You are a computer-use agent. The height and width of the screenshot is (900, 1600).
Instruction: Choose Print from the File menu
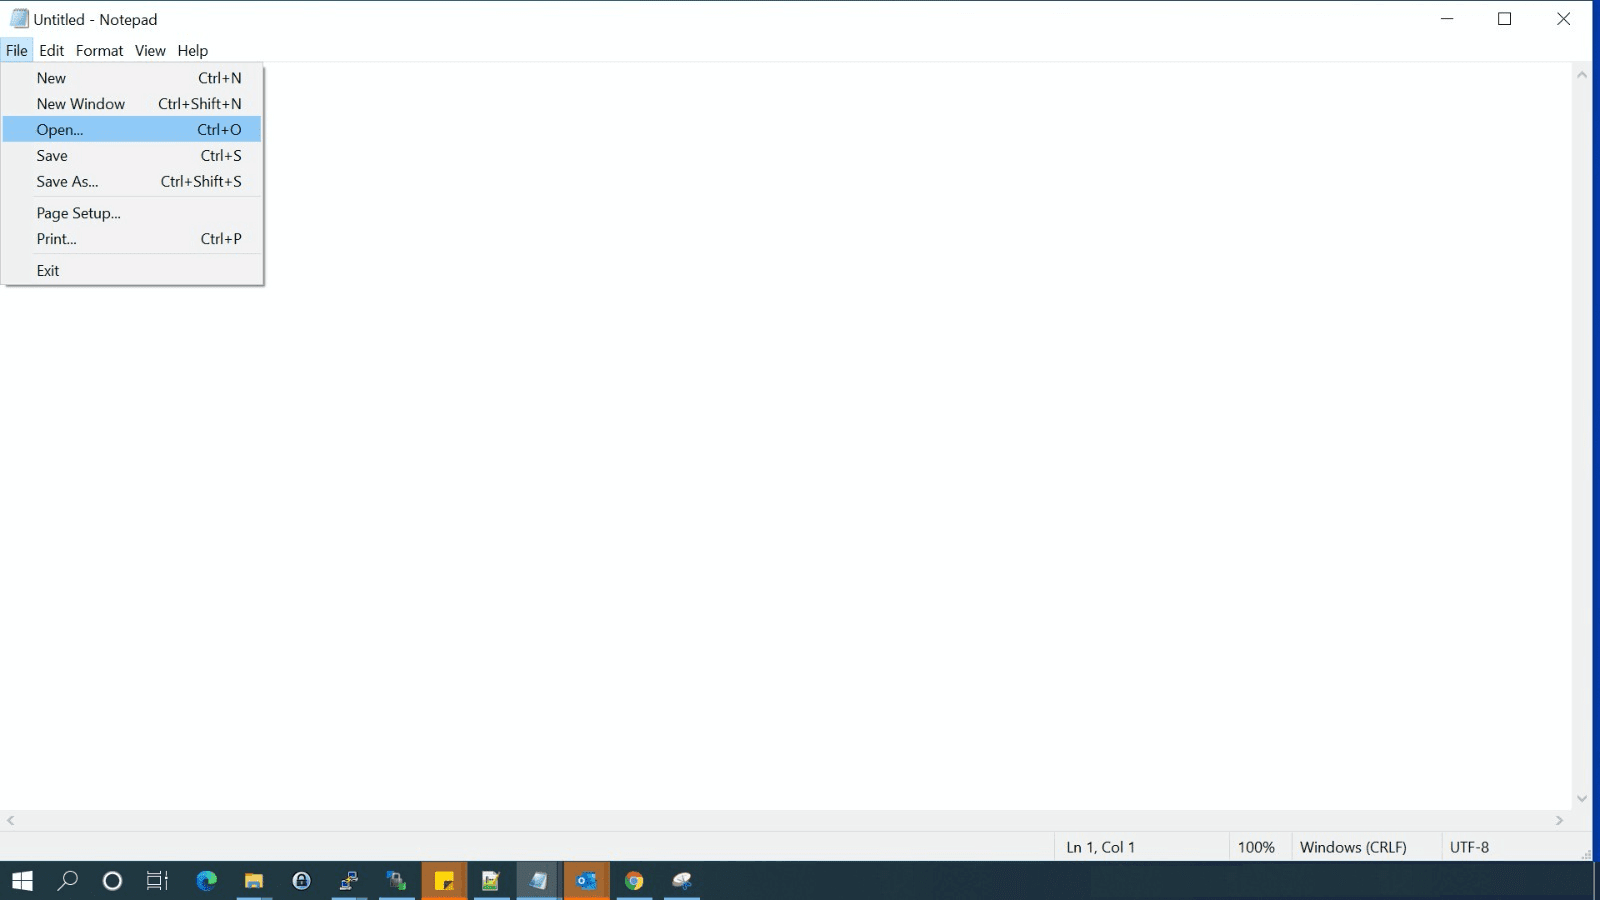tap(56, 238)
